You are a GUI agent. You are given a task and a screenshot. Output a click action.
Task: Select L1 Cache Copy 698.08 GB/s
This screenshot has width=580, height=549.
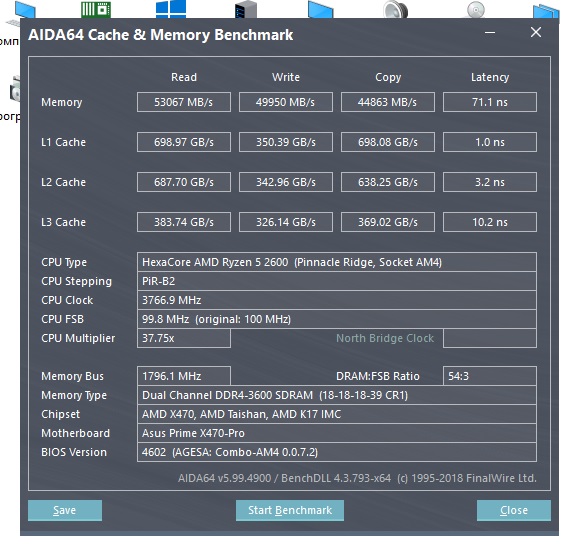point(388,142)
